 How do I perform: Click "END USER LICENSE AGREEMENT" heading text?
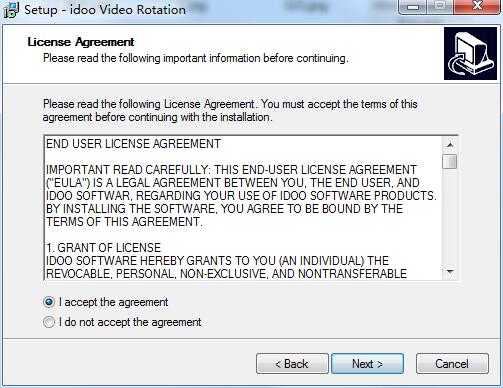tap(133, 144)
